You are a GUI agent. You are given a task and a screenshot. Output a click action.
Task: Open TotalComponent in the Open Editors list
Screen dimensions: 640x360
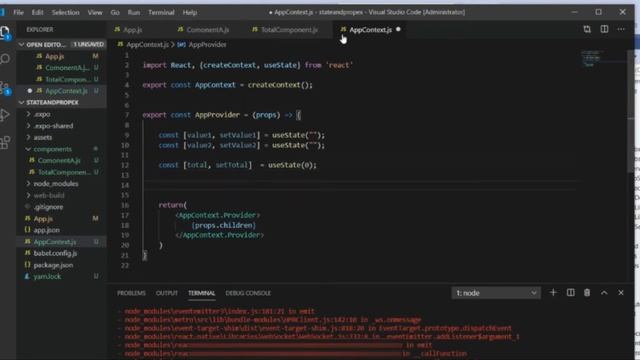(x=61, y=79)
